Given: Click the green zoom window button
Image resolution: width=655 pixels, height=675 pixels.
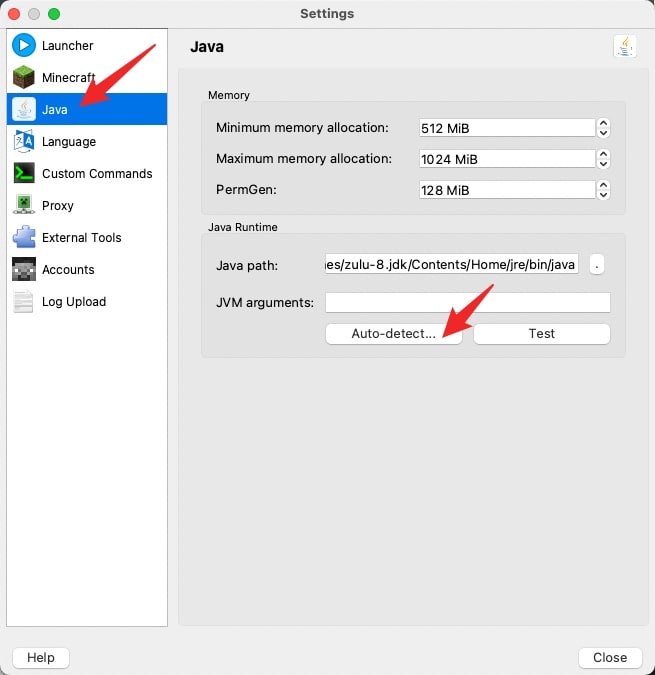Looking at the screenshot, I should tap(54, 14).
